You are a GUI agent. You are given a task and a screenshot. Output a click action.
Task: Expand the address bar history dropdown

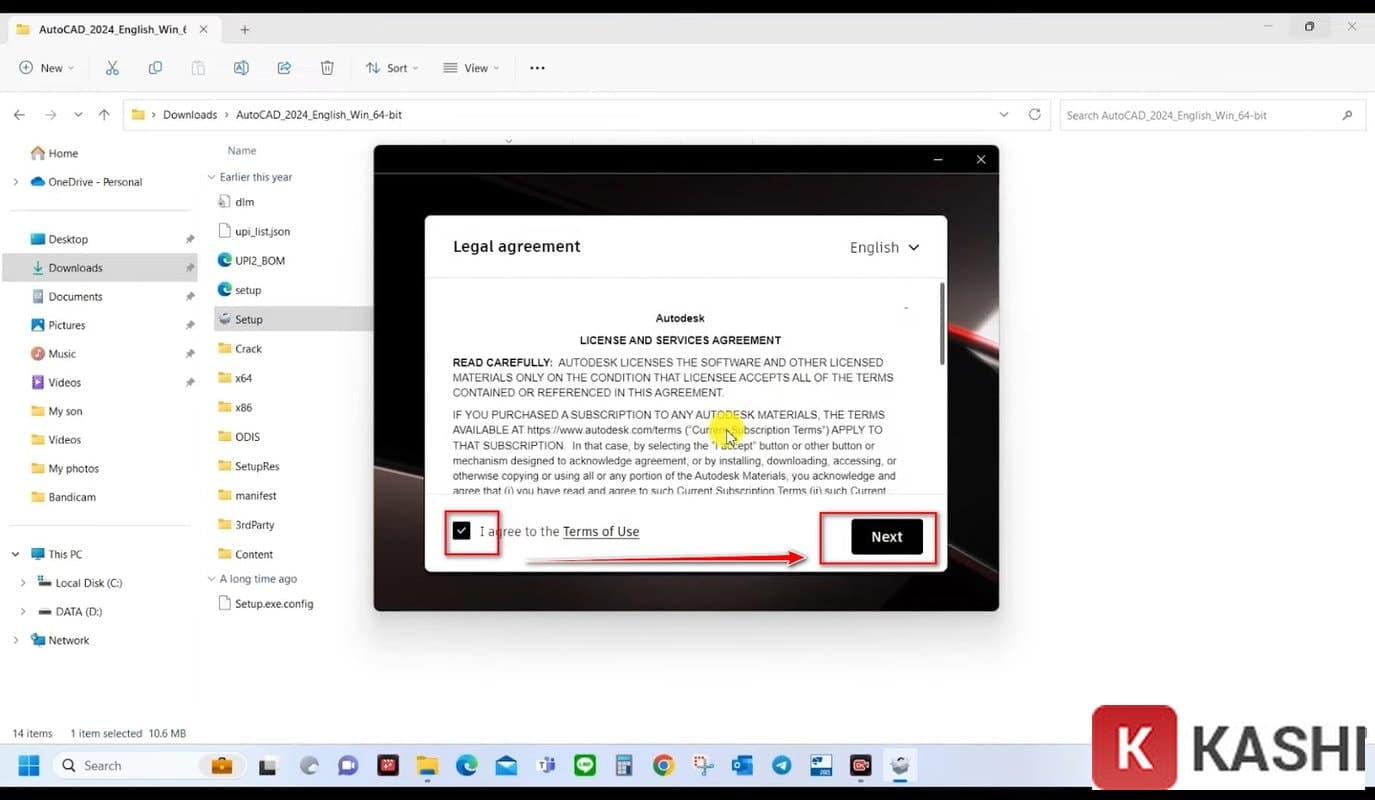1004,115
